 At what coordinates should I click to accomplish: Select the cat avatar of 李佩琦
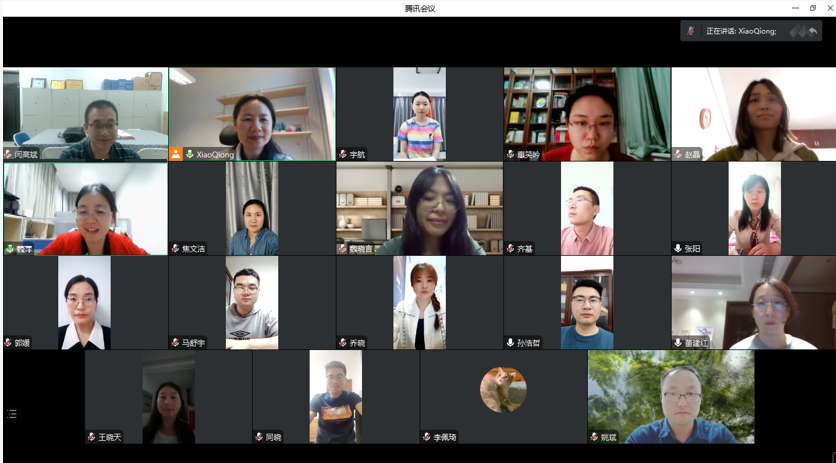[503, 389]
